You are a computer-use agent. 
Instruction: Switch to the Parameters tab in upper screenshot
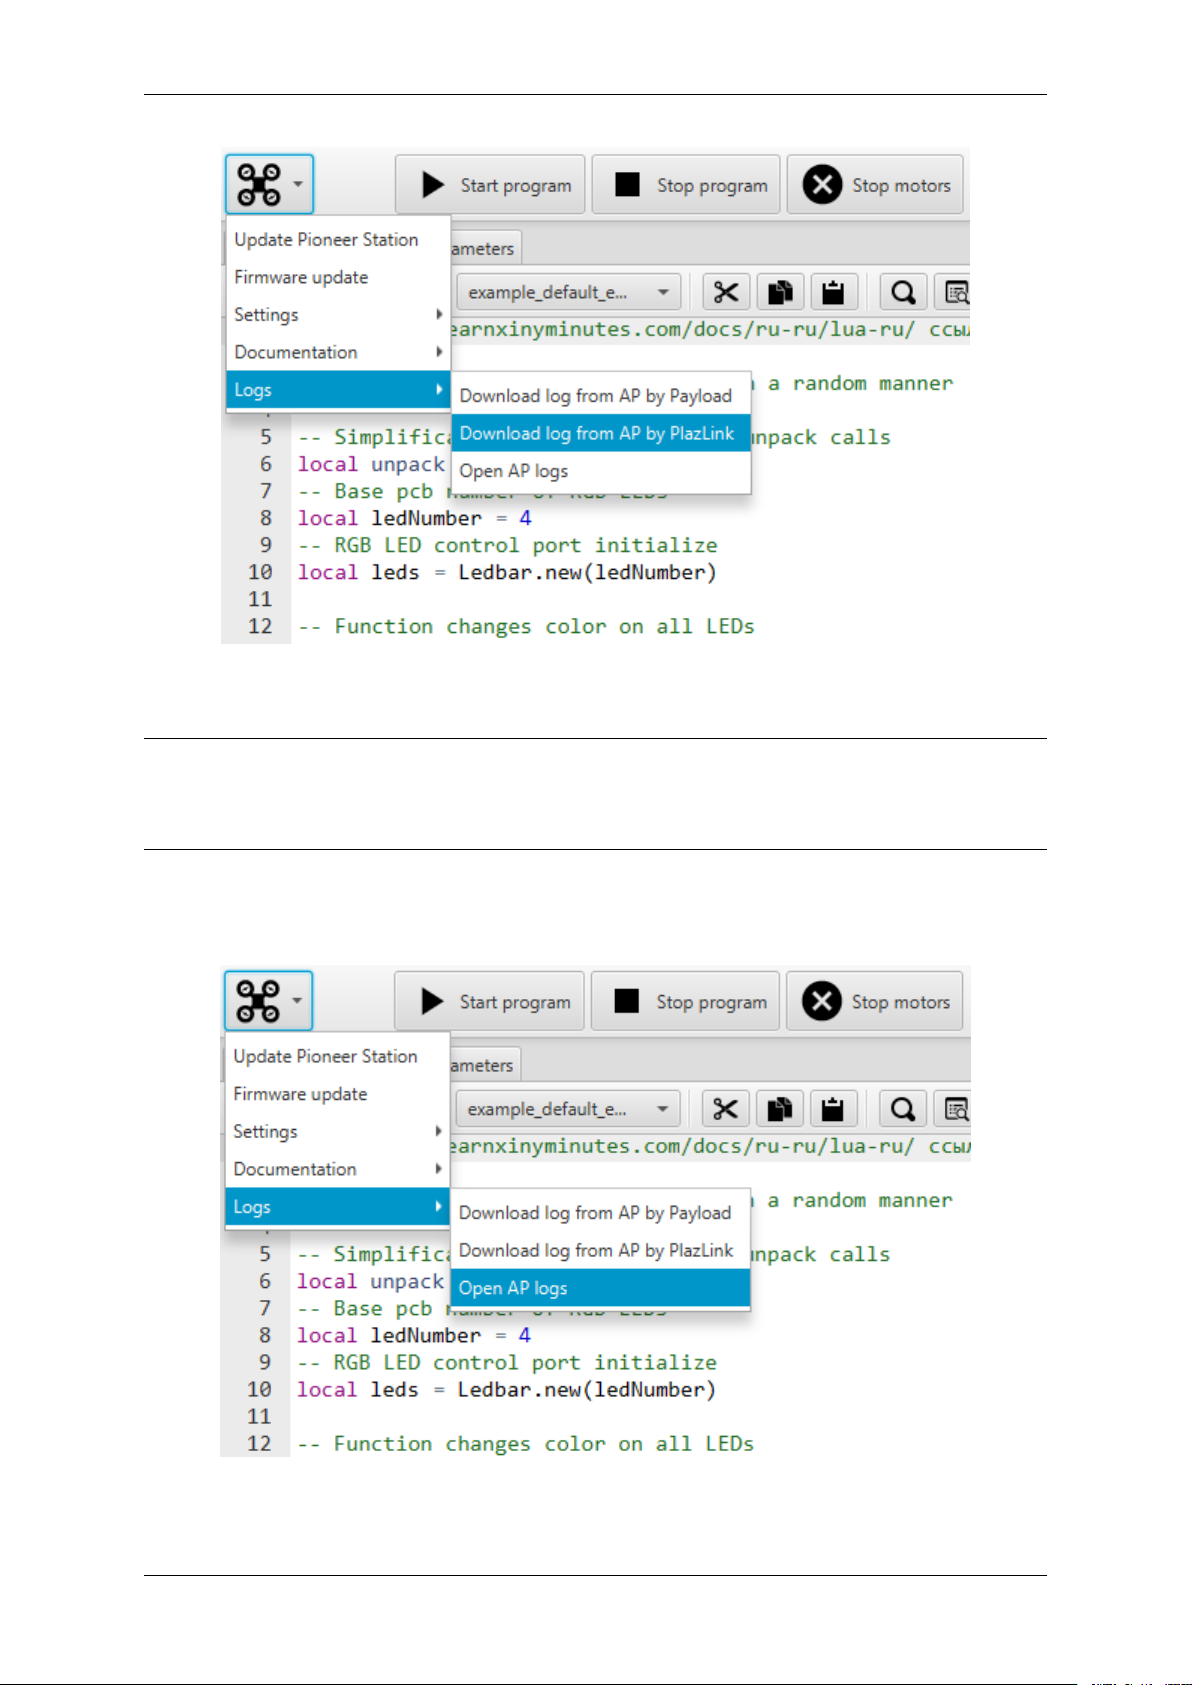click(485, 248)
